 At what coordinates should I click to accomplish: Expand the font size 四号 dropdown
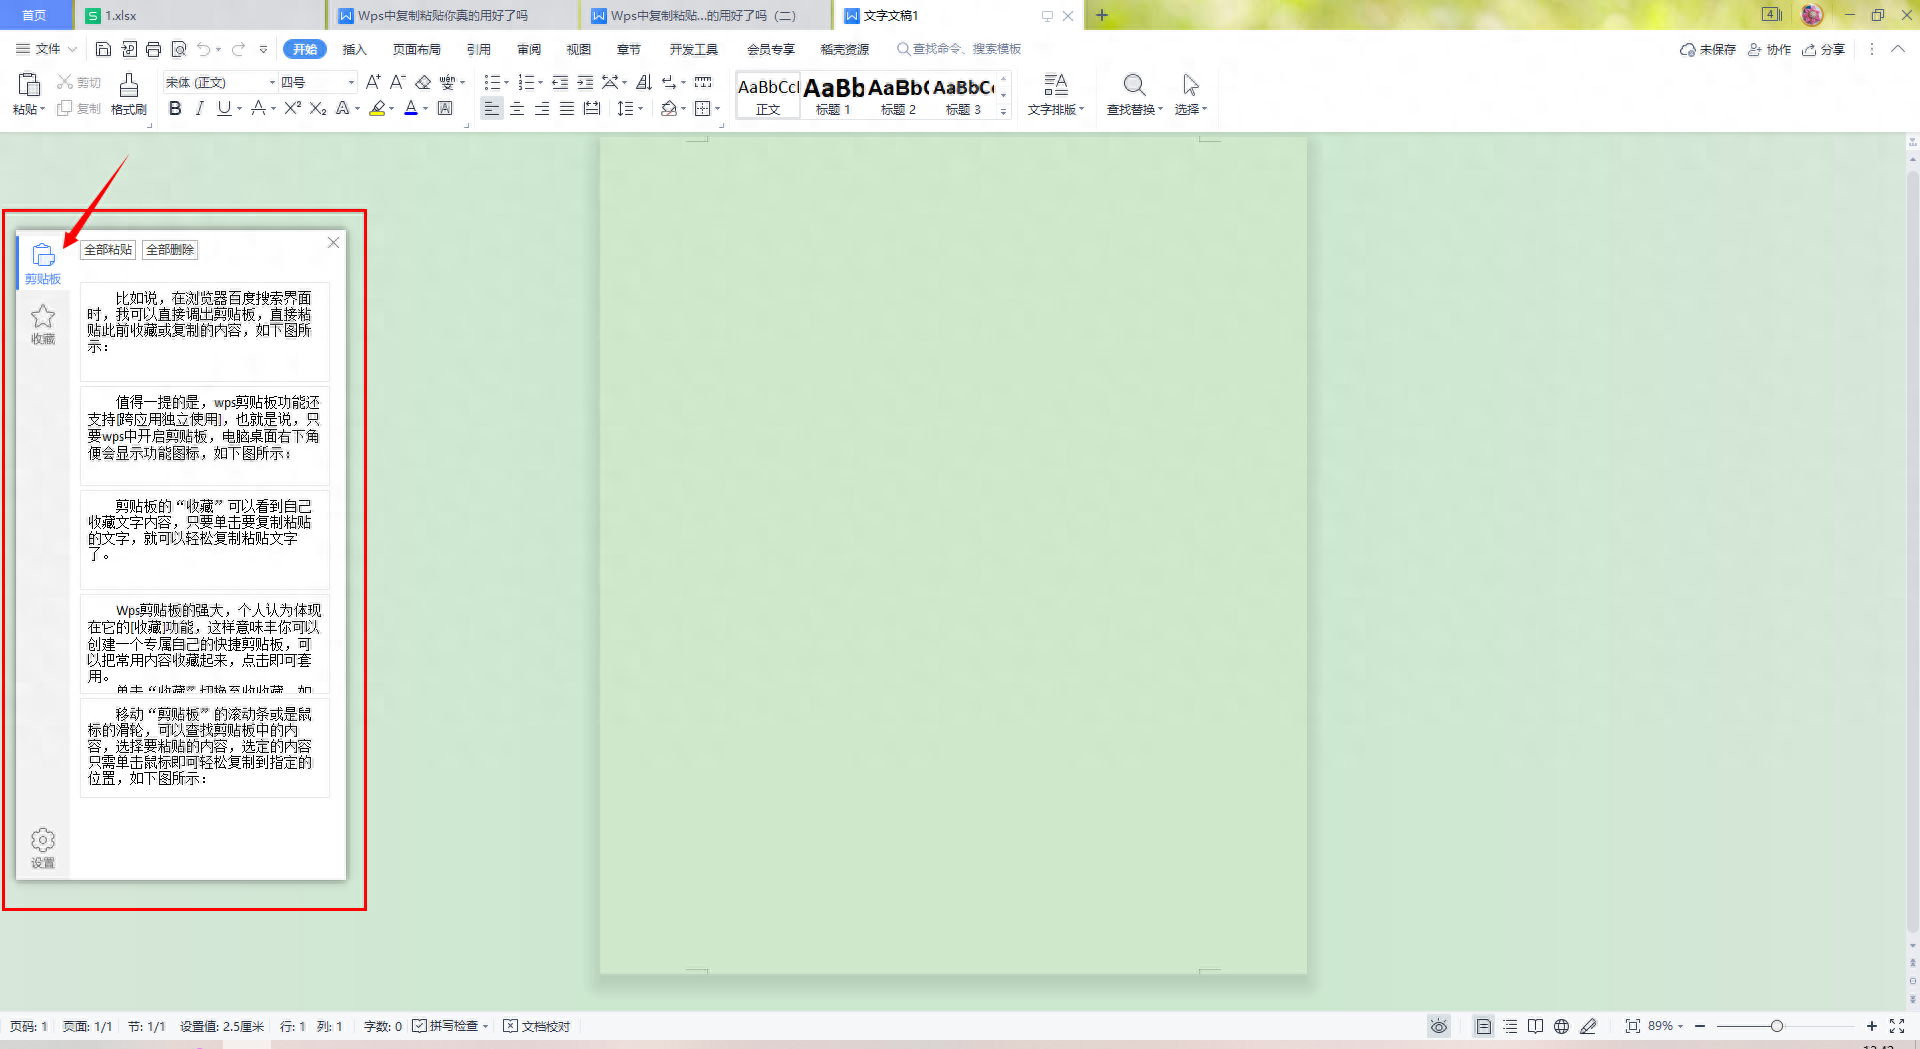pyautogui.click(x=351, y=82)
